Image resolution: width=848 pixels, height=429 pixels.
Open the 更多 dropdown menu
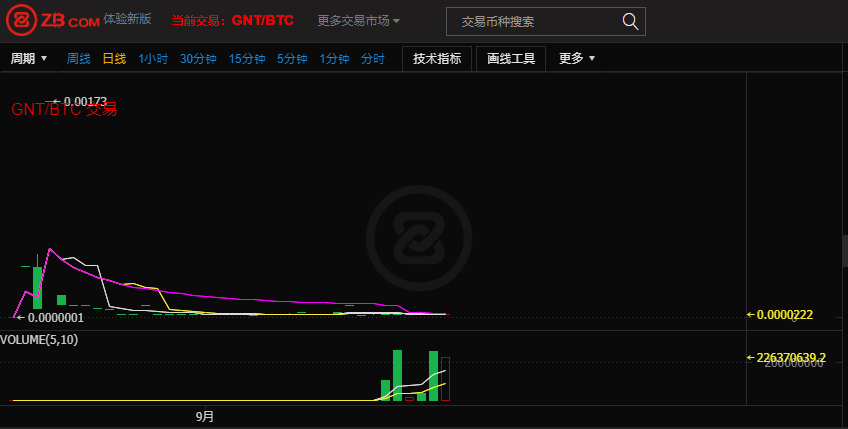tap(577, 58)
